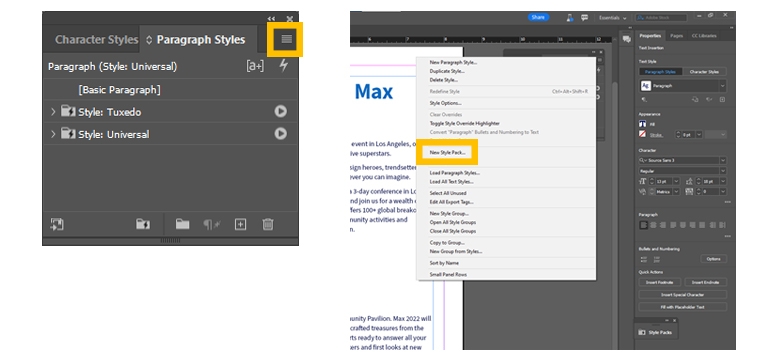The width and height of the screenshot is (775, 361).
Task: Click the Create new style [a+] icon
Action: click(255, 66)
